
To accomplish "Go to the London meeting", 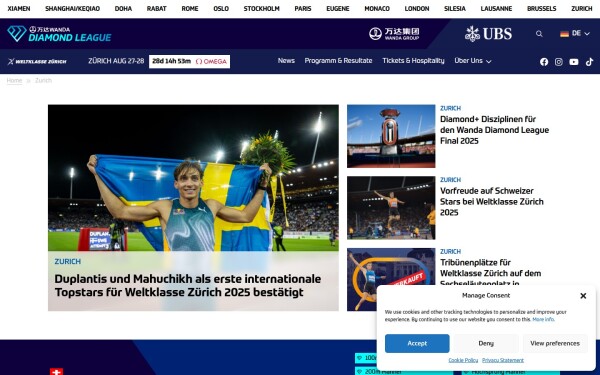I will [x=417, y=8].
